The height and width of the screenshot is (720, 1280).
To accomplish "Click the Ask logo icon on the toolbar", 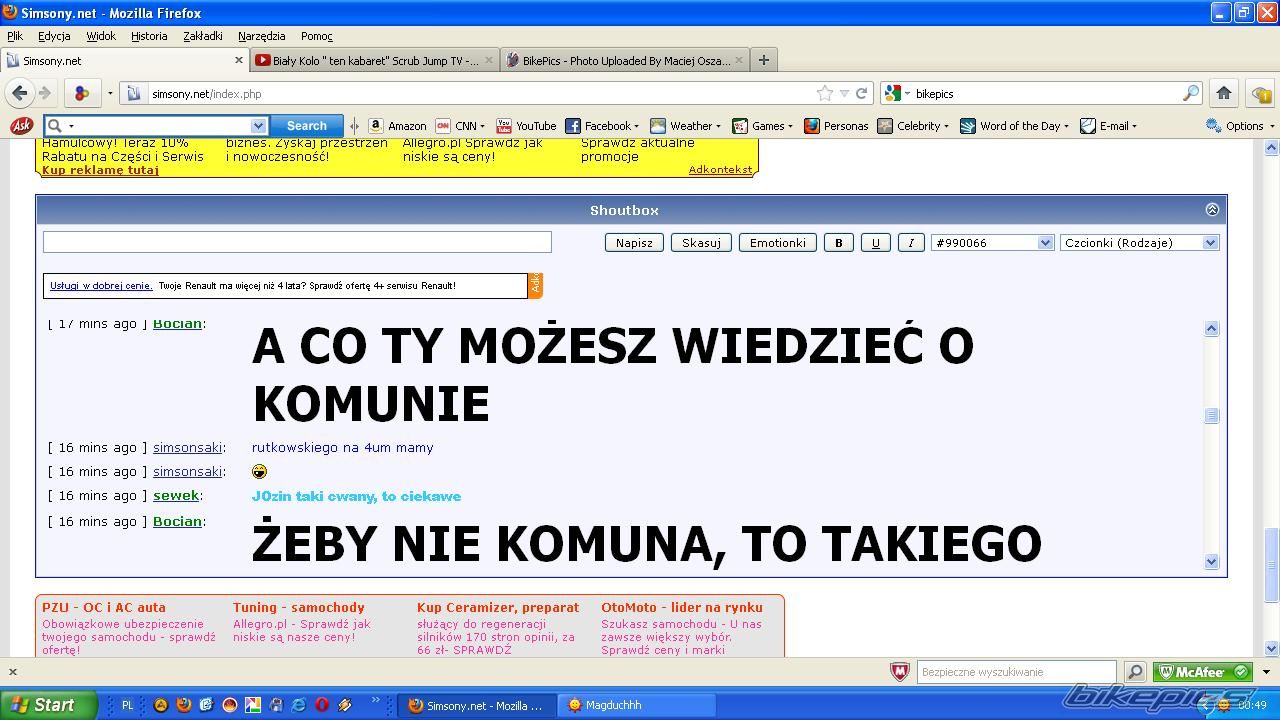I will point(21,126).
